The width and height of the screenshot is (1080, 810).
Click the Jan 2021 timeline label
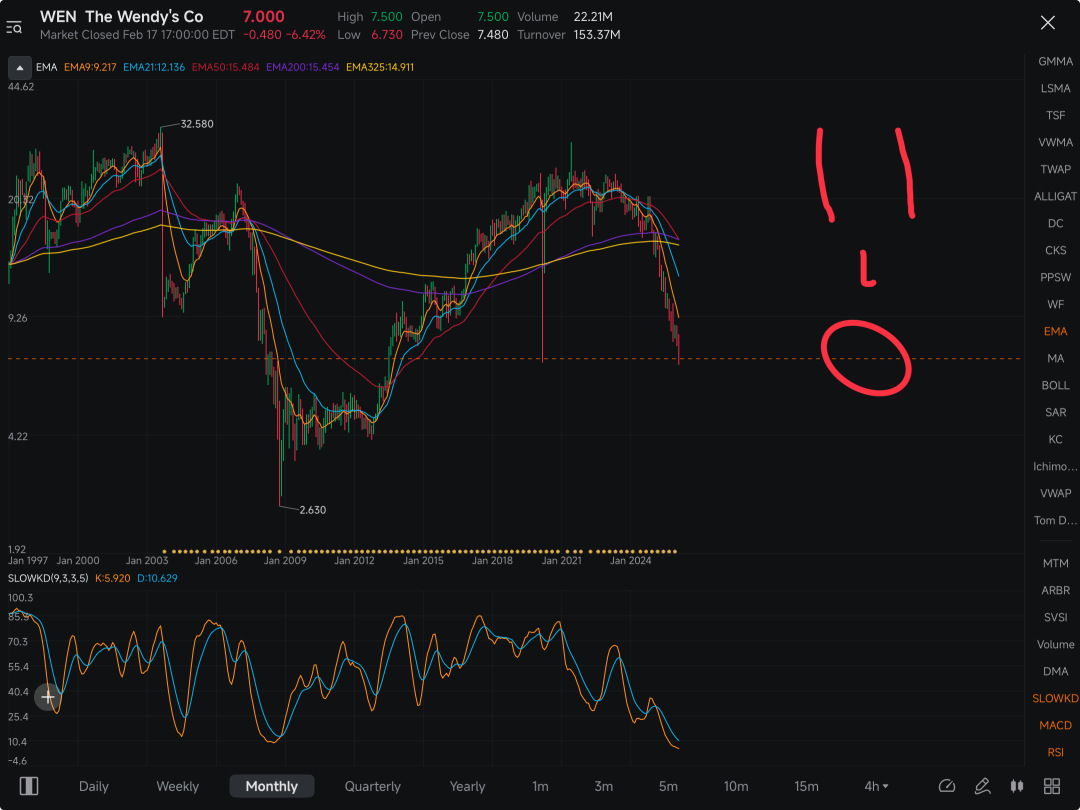(561, 561)
